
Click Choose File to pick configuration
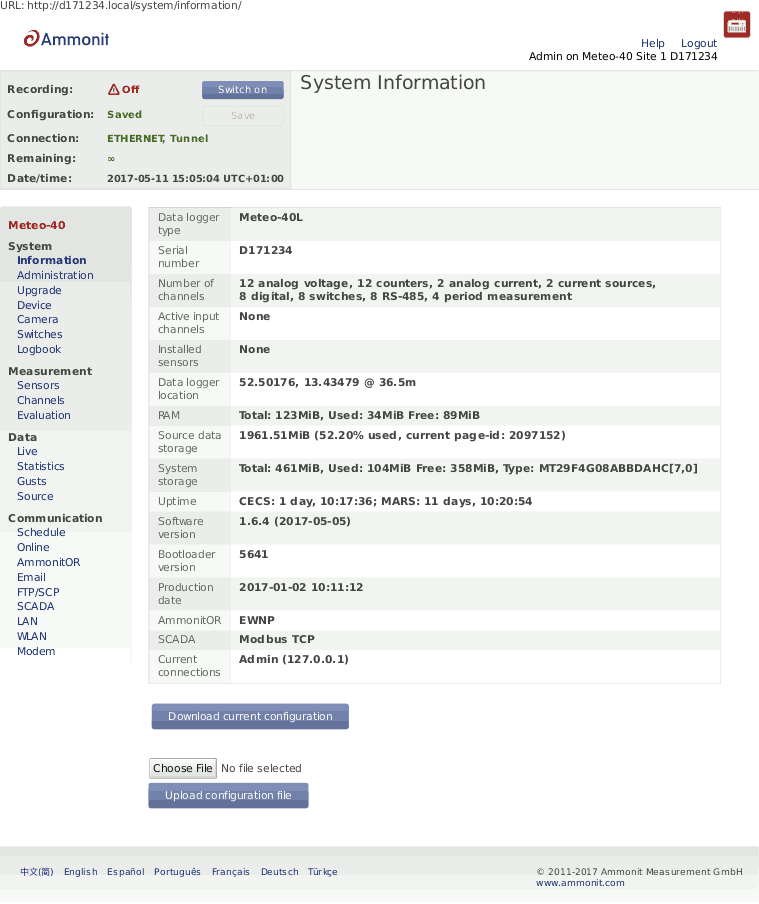click(x=183, y=768)
